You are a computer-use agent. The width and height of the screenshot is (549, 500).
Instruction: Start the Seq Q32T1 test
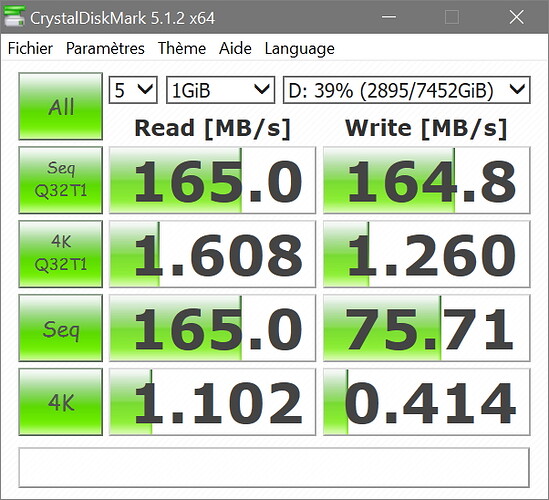[x=61, y=180]
